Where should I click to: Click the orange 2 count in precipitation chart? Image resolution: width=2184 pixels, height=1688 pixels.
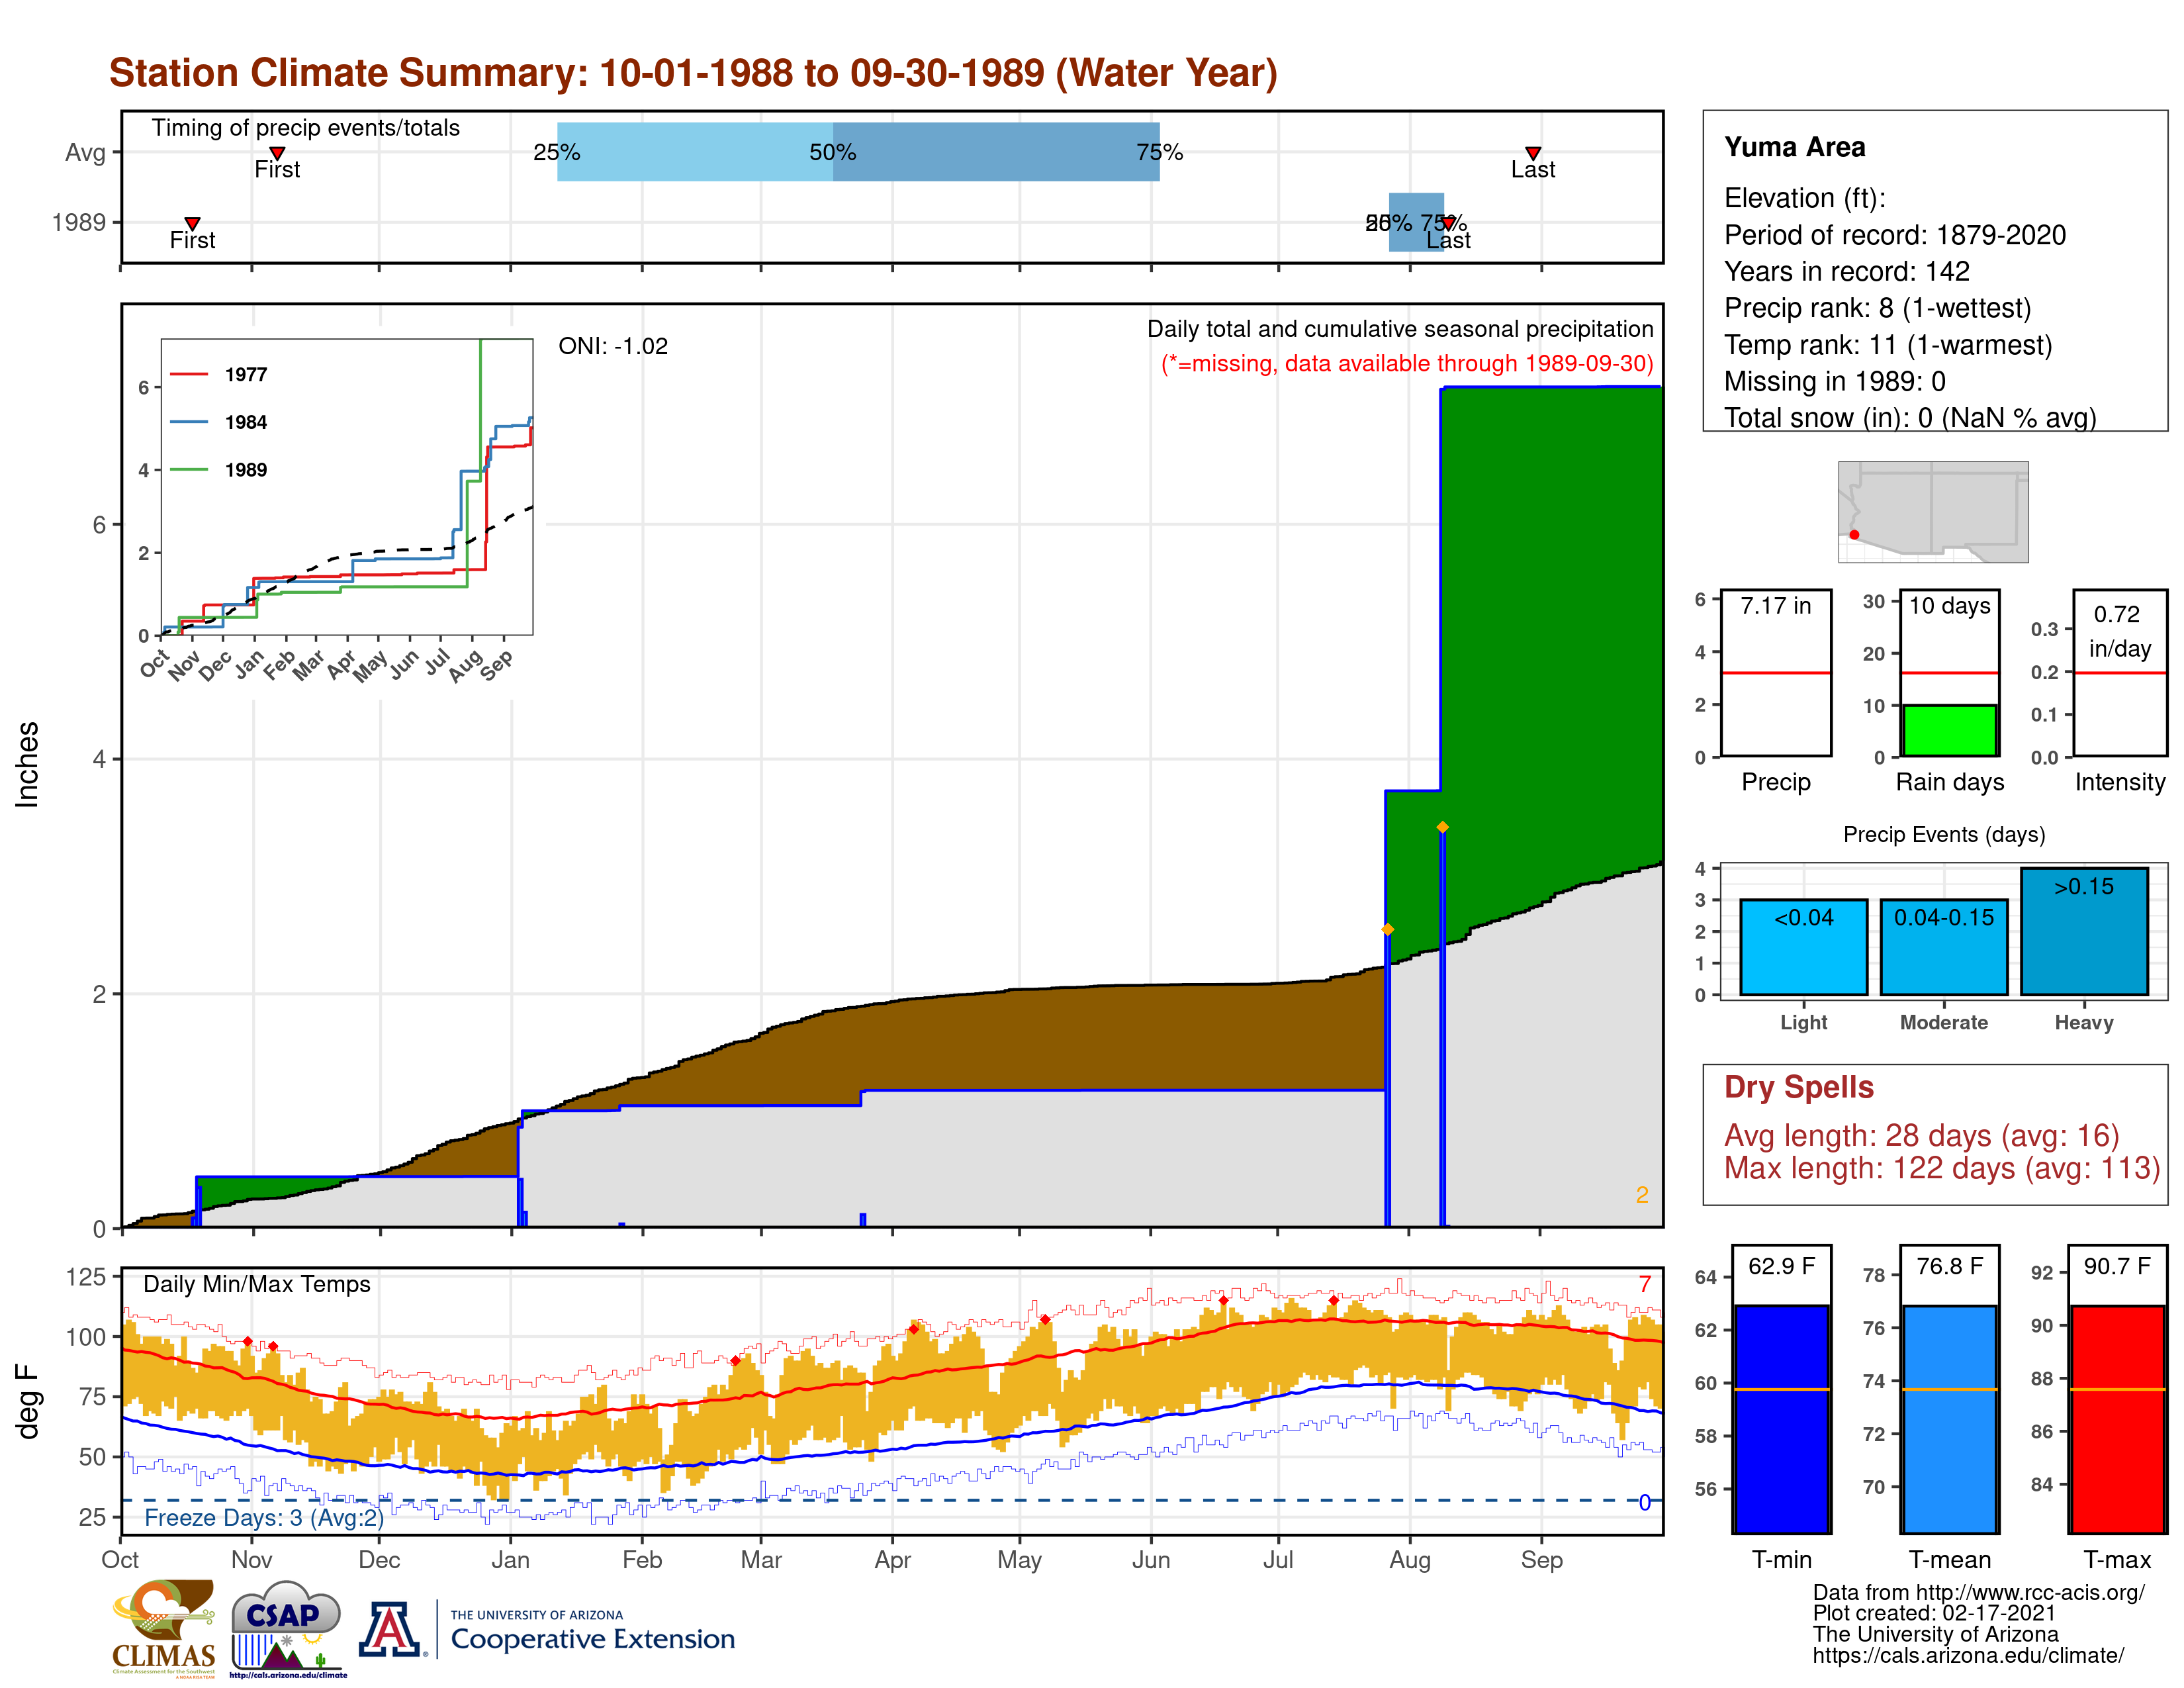pyautogui.click(x=1642, y=1195)
